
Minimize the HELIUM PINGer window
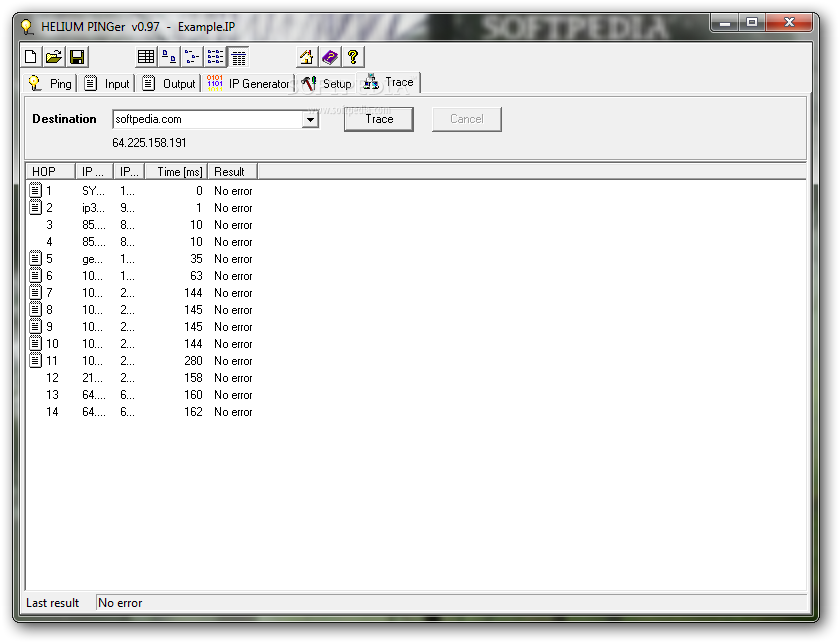point(725,23)
